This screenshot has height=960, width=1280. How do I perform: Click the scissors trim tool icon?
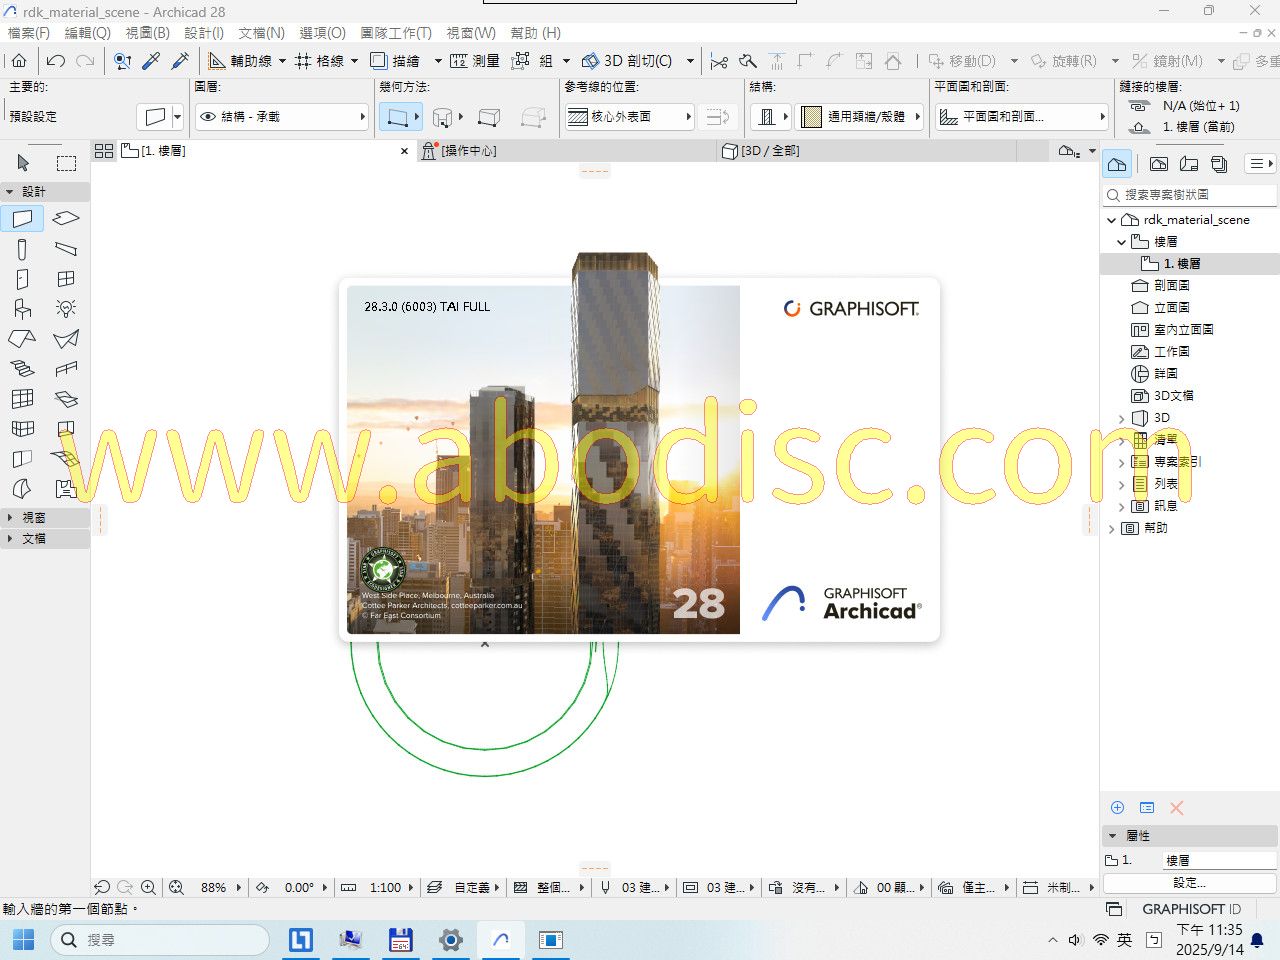[x=719, y=61]
